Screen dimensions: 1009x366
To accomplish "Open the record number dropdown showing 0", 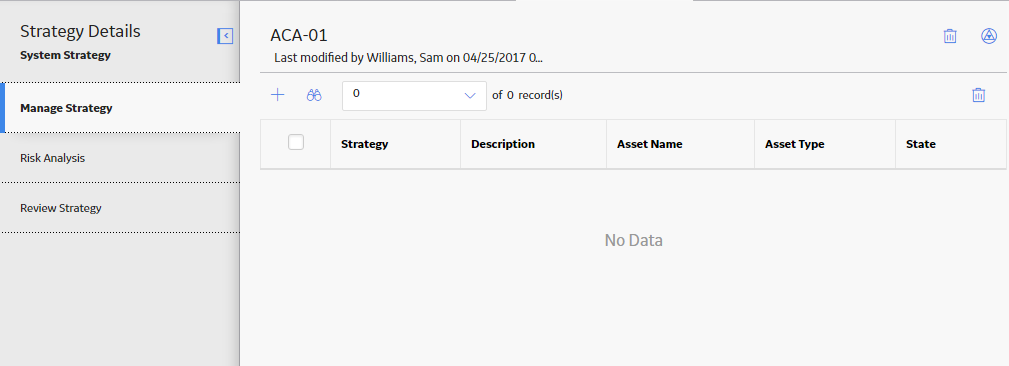I will pyautogui.click(x=414, y=95).
